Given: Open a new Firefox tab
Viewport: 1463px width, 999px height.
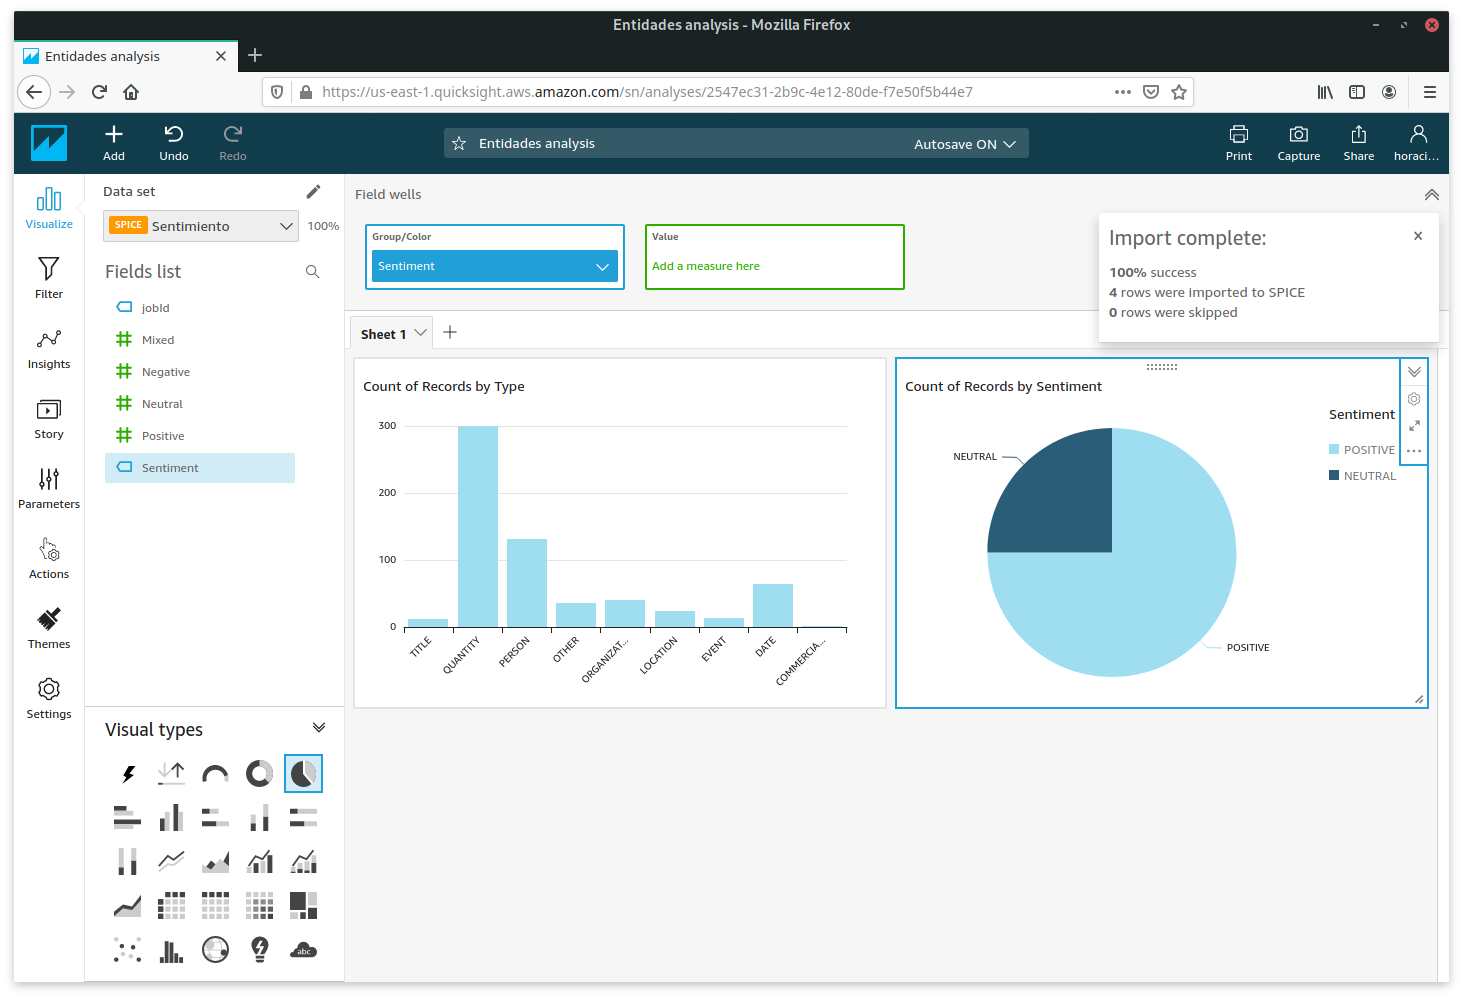Looking at the screenshot, I should [255, 55].
